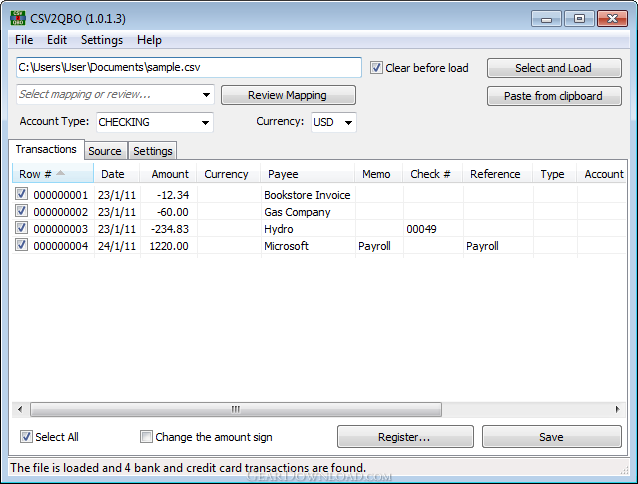Click the Account column header
Viewport: 638px width, 484px height.
(x=601, y=174)
